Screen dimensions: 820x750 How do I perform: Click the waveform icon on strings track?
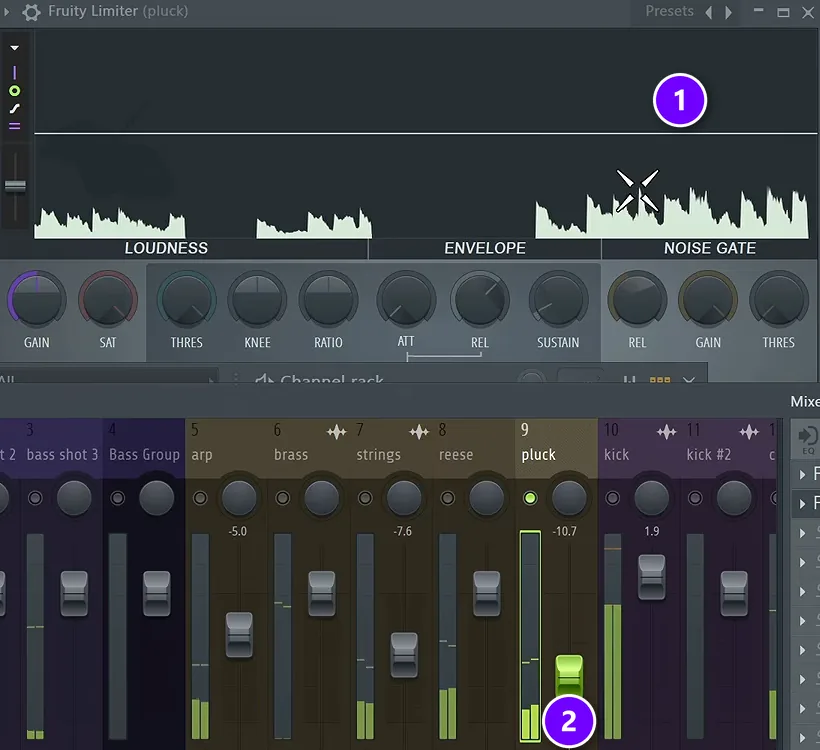point(419,432)
